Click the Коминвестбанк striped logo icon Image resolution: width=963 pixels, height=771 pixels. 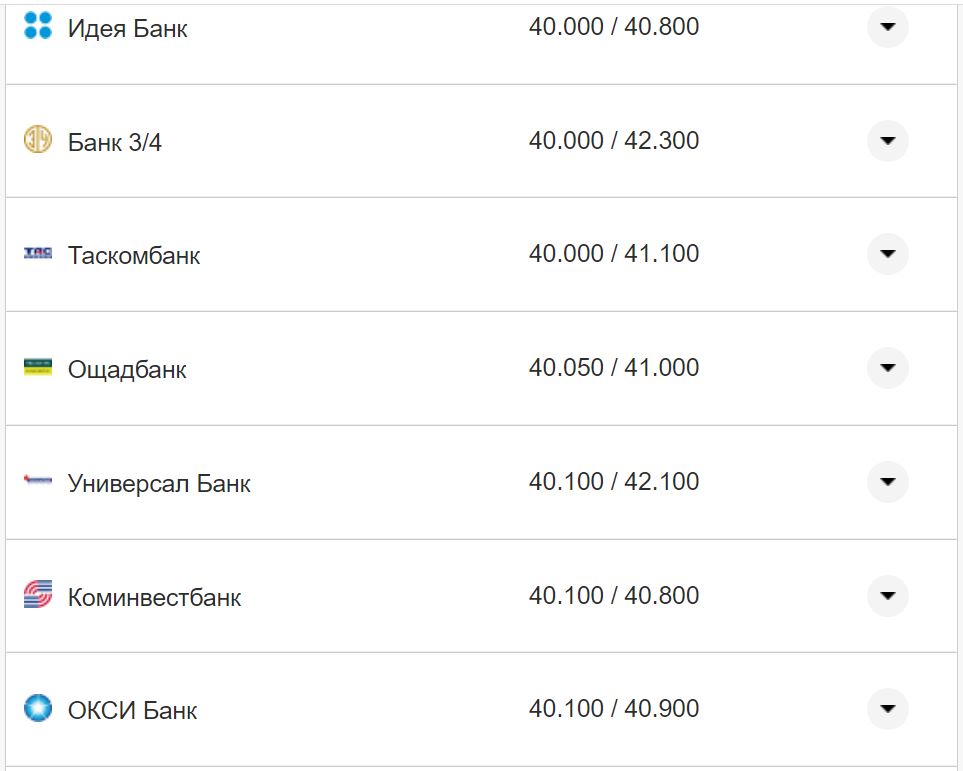coord(37,596)
